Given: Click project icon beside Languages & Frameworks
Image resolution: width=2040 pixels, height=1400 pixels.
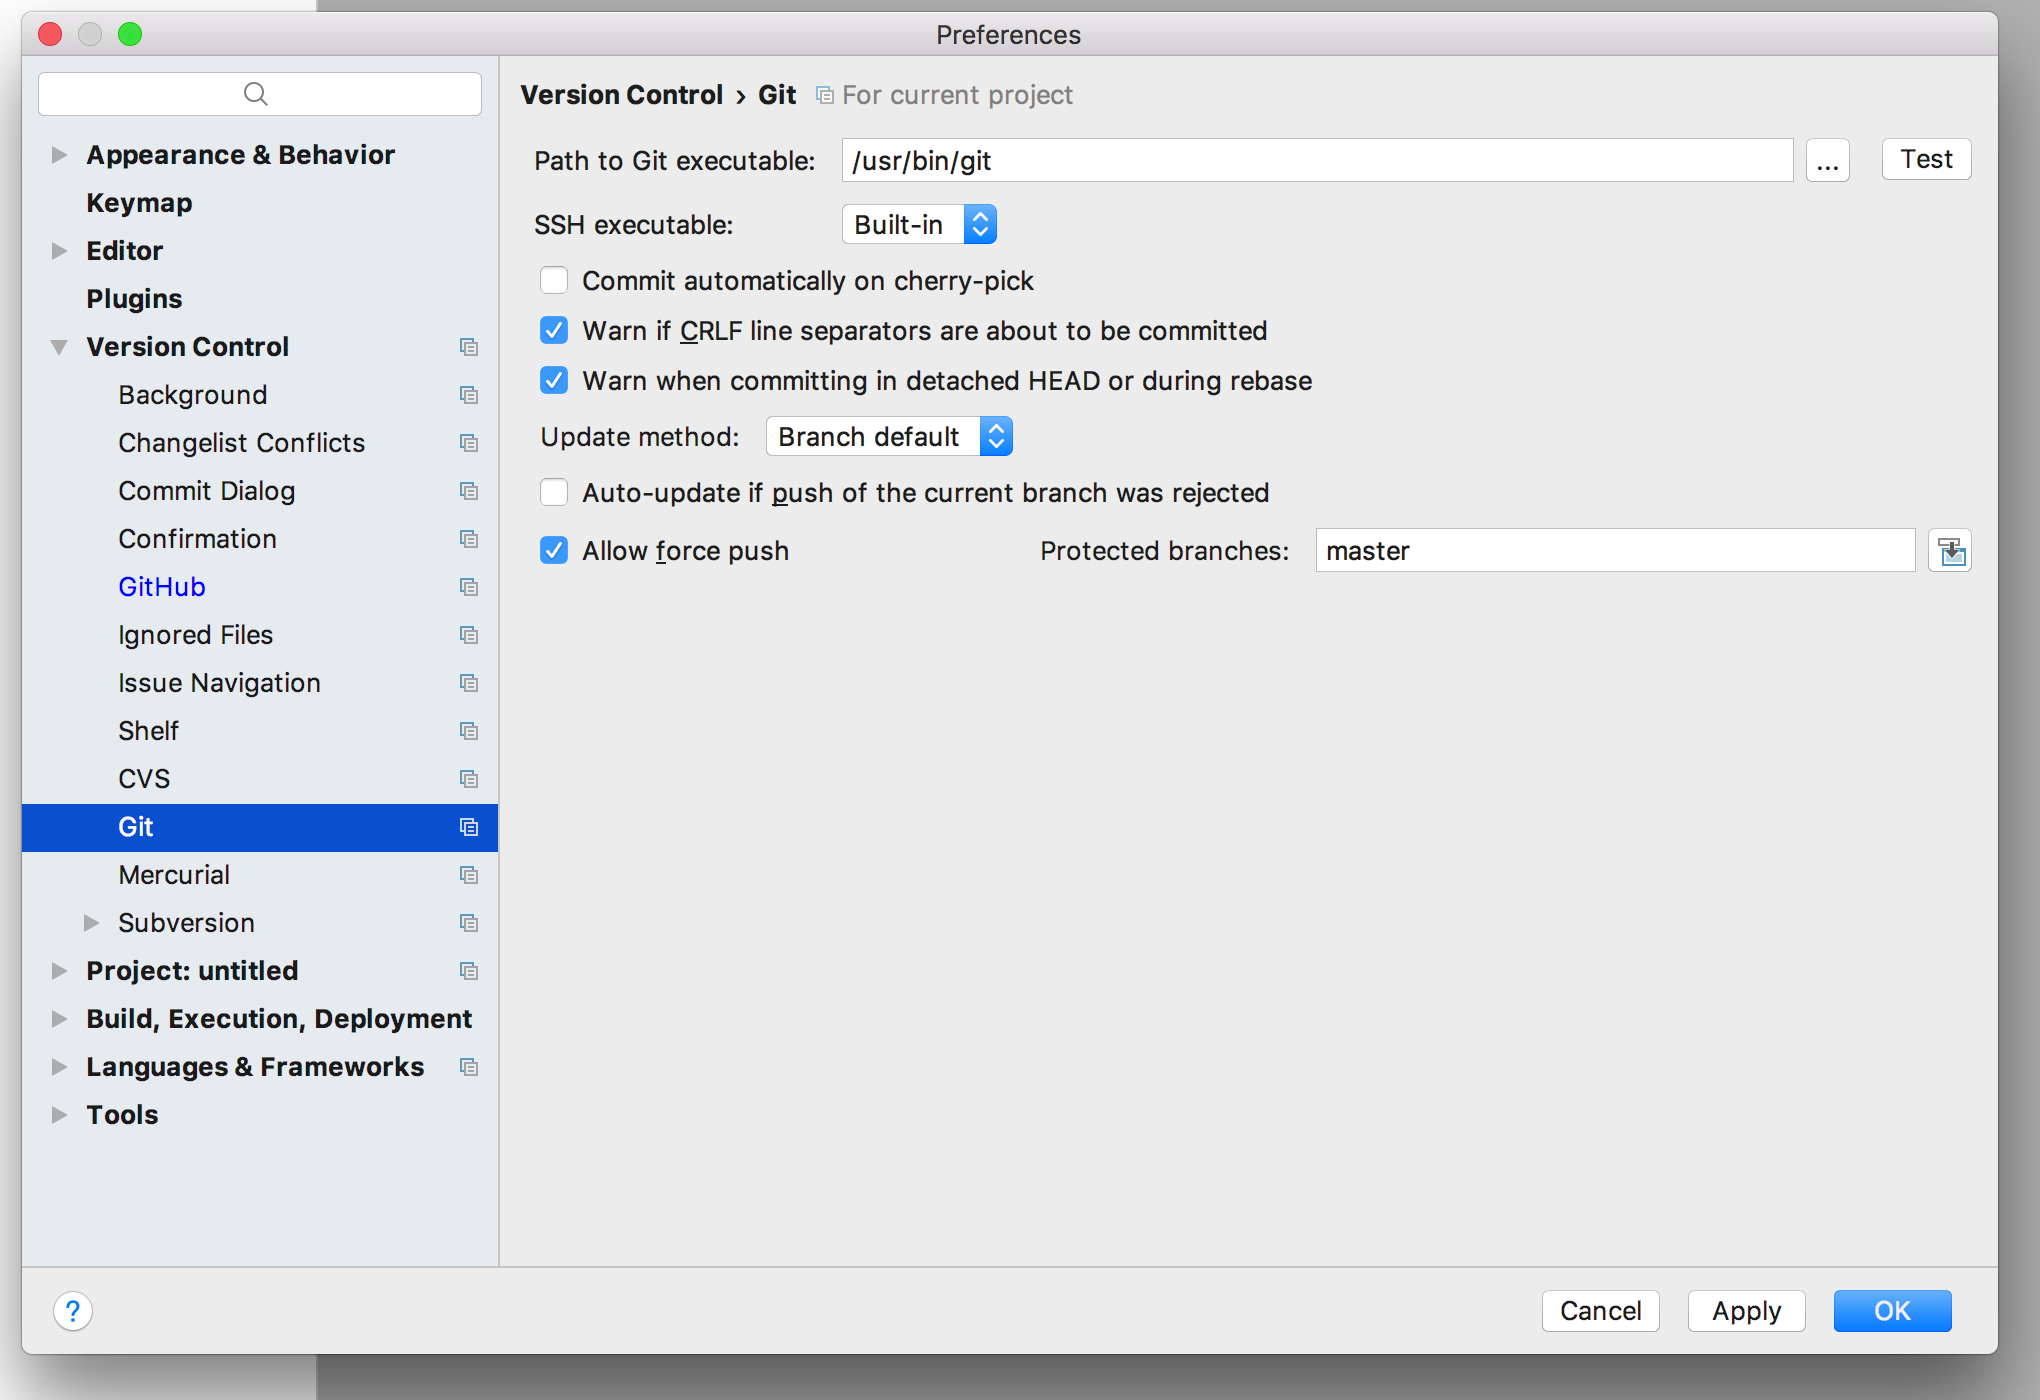Looking at the screenshot, I should click(468, 1067).
